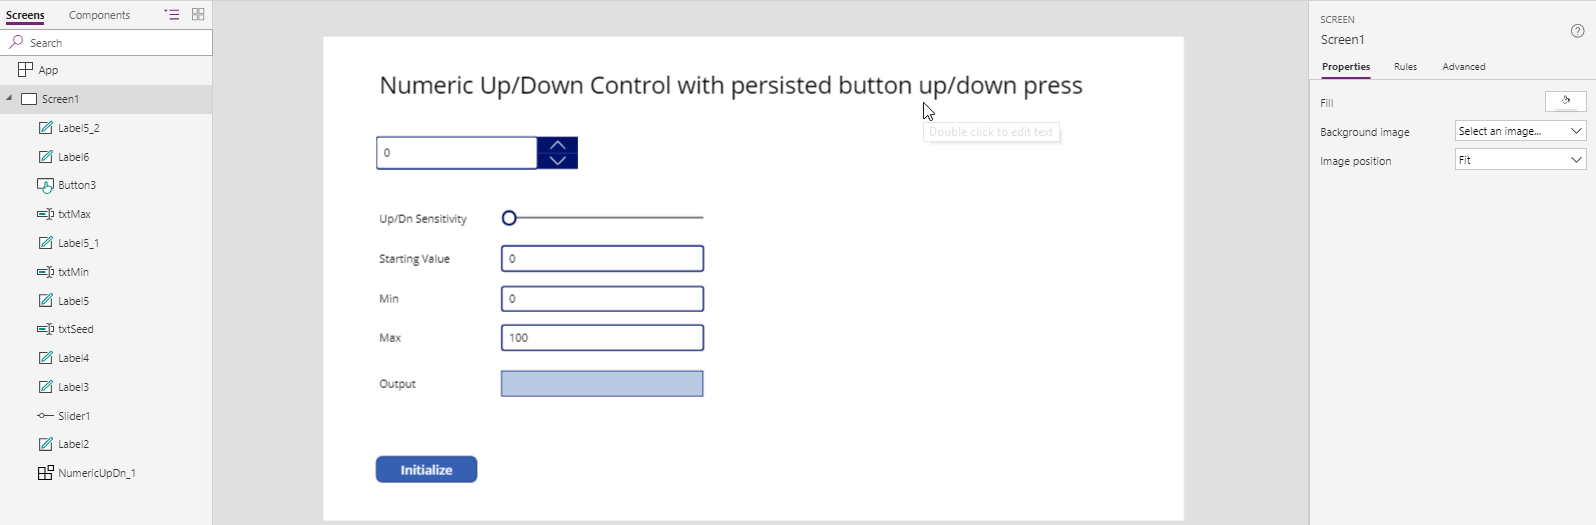Viewport: 1596px width, 525px height.
Task: Switch to thumbnail grid view icon
Action: click(198, 15)
